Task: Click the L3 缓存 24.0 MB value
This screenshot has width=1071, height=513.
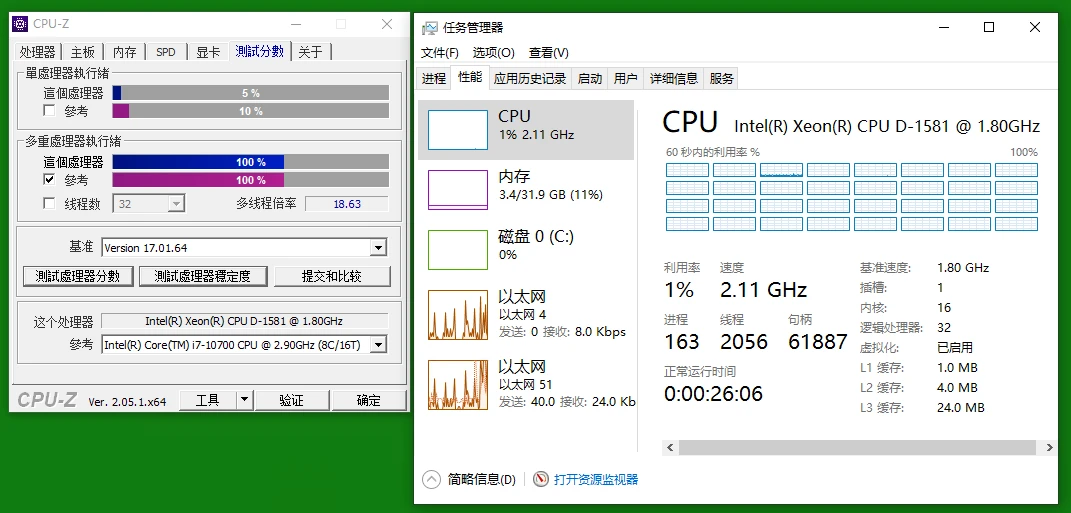Action: (x=961, y=408)
